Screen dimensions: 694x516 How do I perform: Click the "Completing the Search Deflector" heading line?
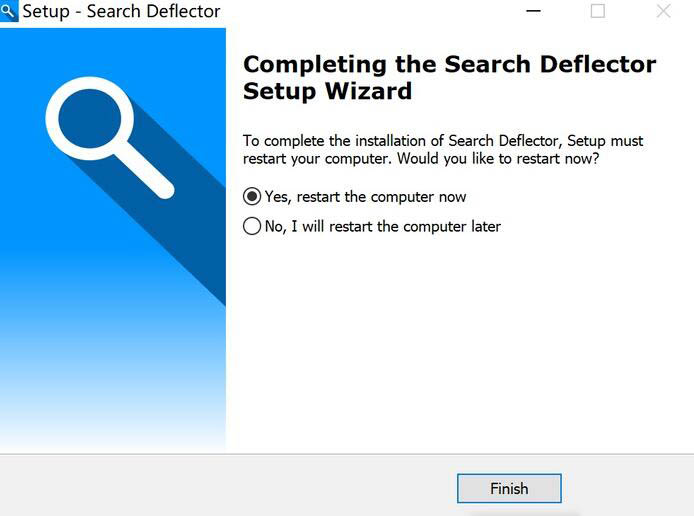pyautogui.click(x=449, y=65)
